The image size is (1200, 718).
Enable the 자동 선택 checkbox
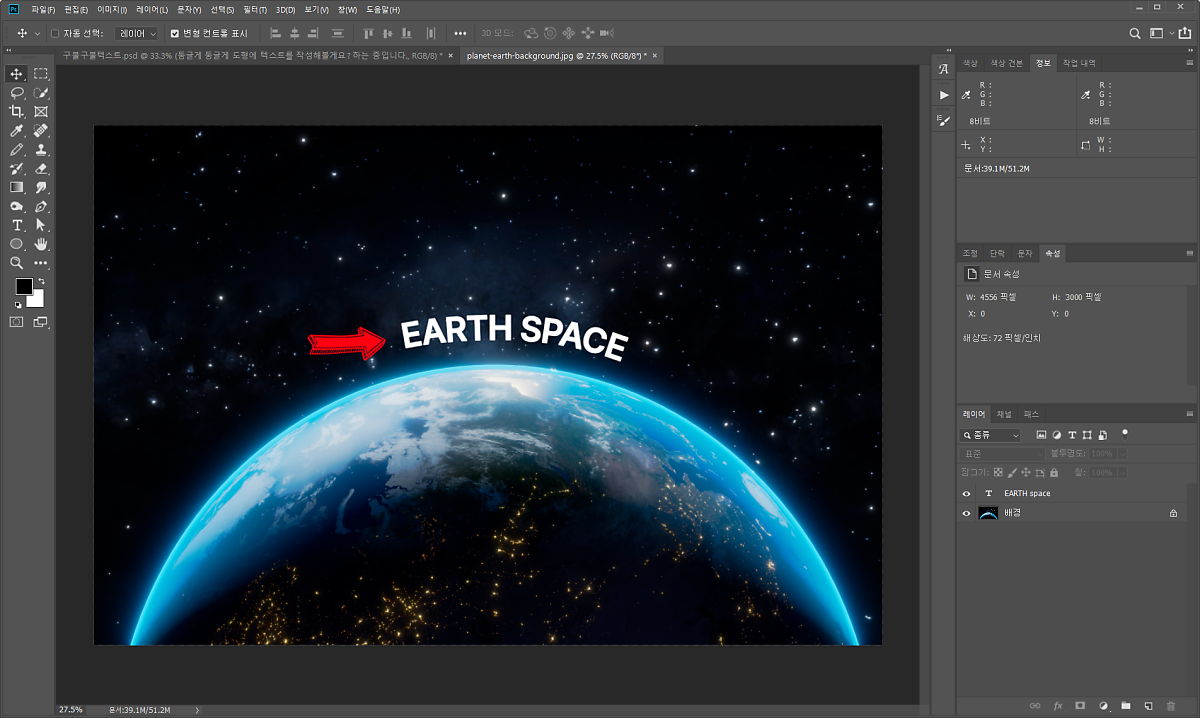coord(55,33)
